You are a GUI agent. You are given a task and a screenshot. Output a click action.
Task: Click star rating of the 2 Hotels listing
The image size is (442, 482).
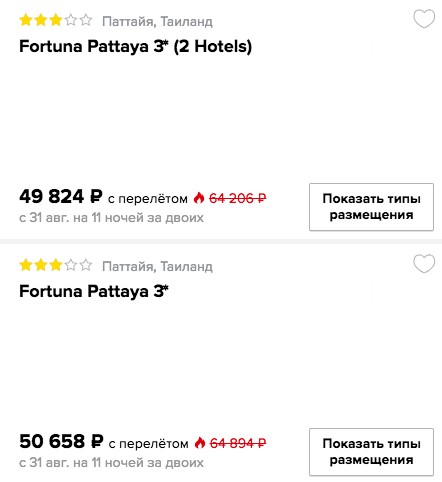(56, 20)
